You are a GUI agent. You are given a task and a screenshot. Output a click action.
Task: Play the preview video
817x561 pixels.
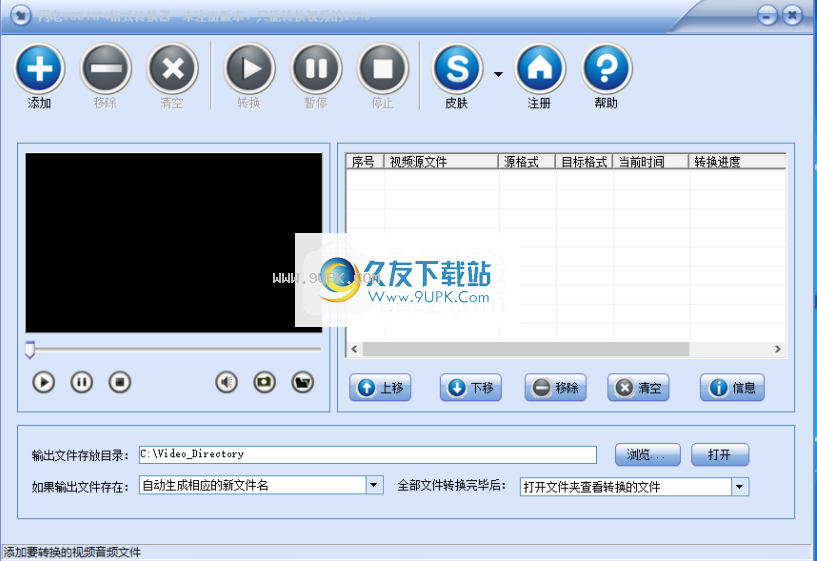click(x=44, y=382)
